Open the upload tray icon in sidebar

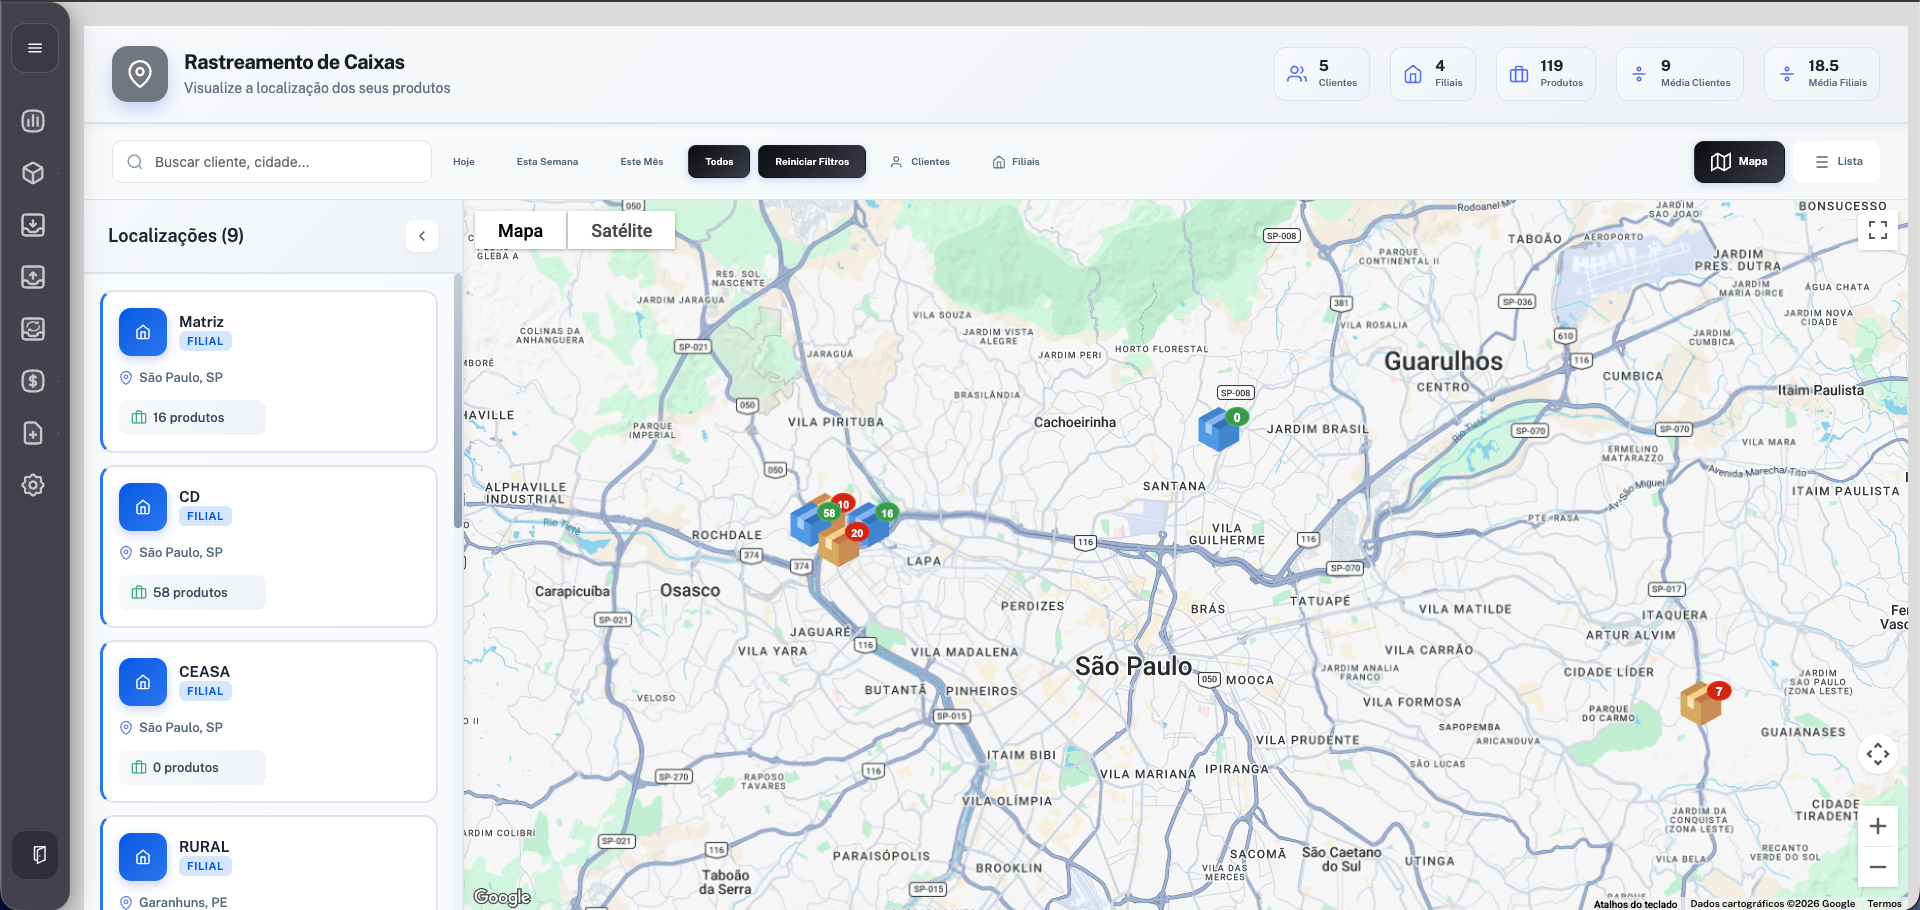click(33, 277)
